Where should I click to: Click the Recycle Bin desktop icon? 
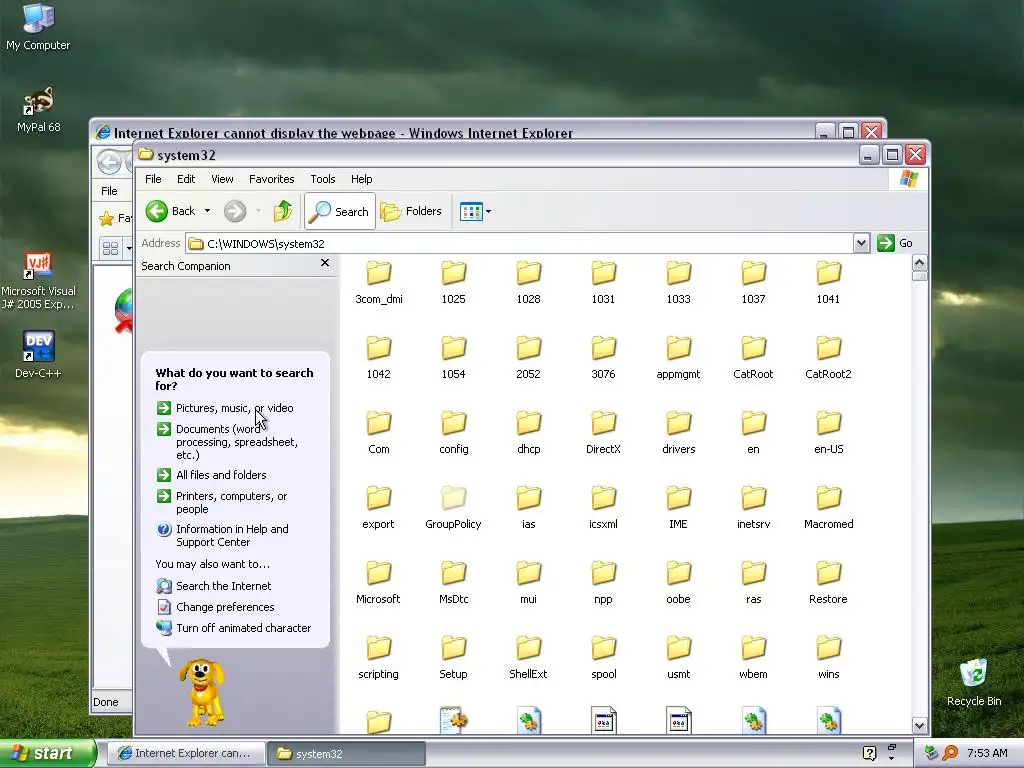974,682
